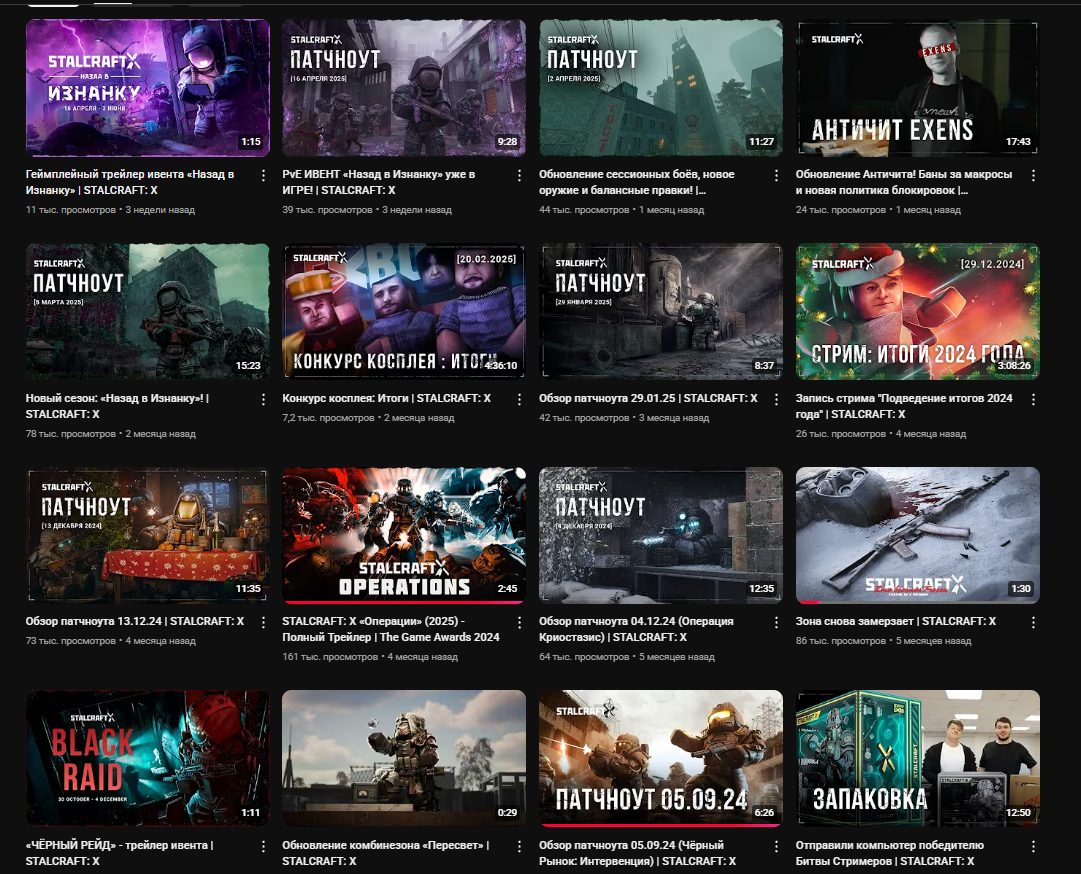The width and height of the screenshot is (1081, 874).
Task: Open title Обновление комбинезона «Пересвет»
Action: pos(385,853)
